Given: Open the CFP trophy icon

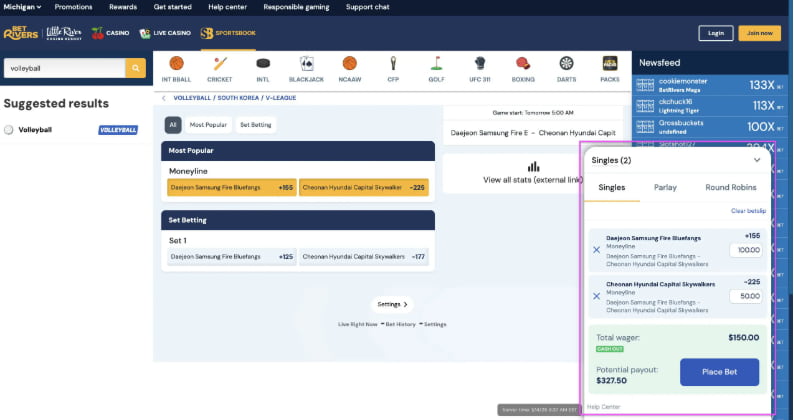Looking at the screenshot, I should [x=393, y=63].
